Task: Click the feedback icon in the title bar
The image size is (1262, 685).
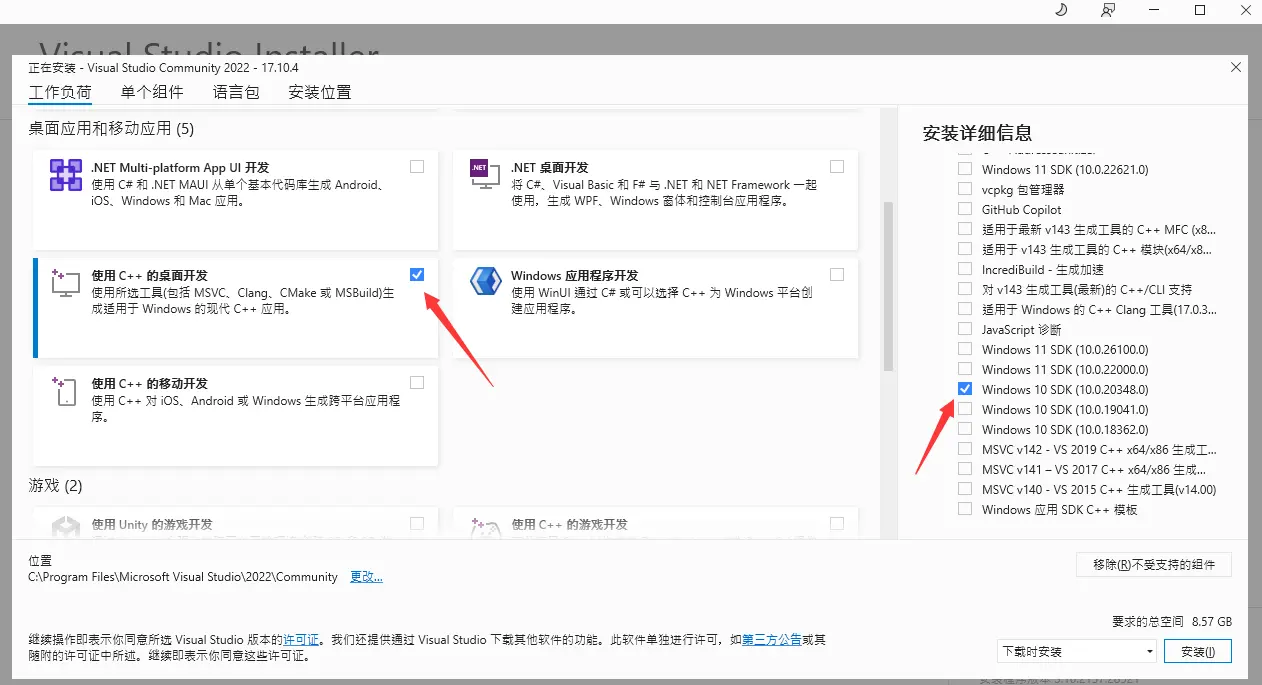Action: pyautogui.click(x=1108, y=10)
